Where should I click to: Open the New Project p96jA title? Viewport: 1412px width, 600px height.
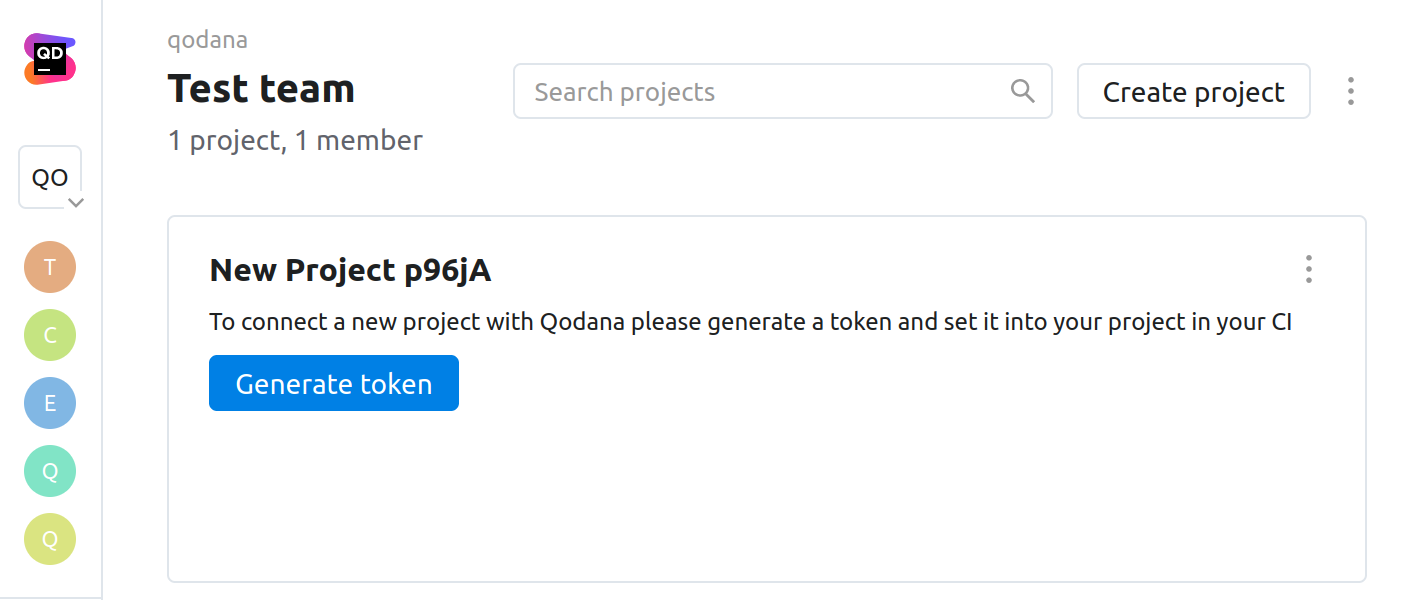coord(350,270)
